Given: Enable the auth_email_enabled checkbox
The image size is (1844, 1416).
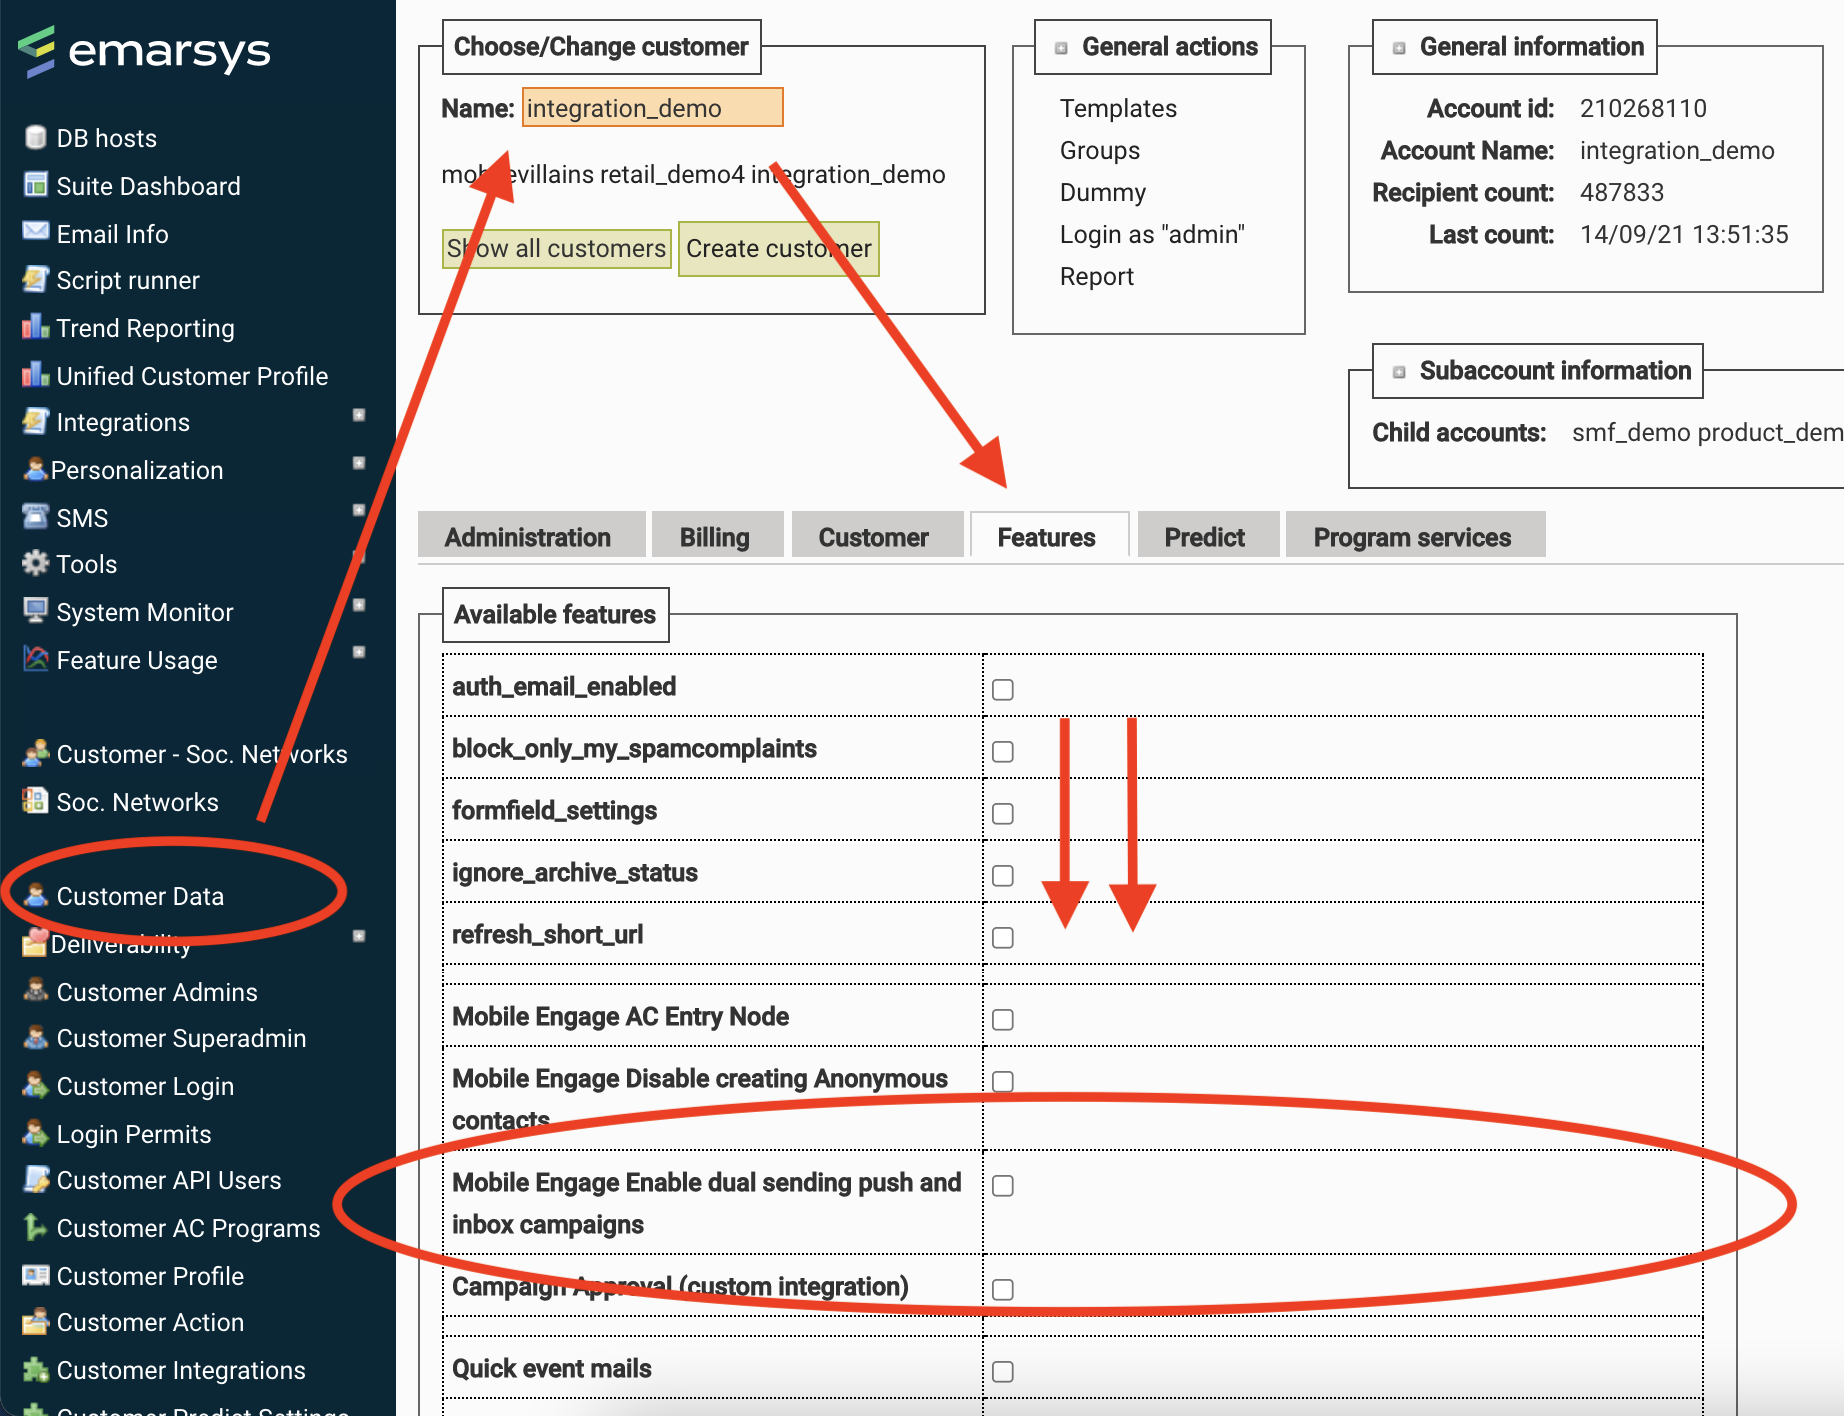Looking at the screenshot, I should coord(1002,689).
